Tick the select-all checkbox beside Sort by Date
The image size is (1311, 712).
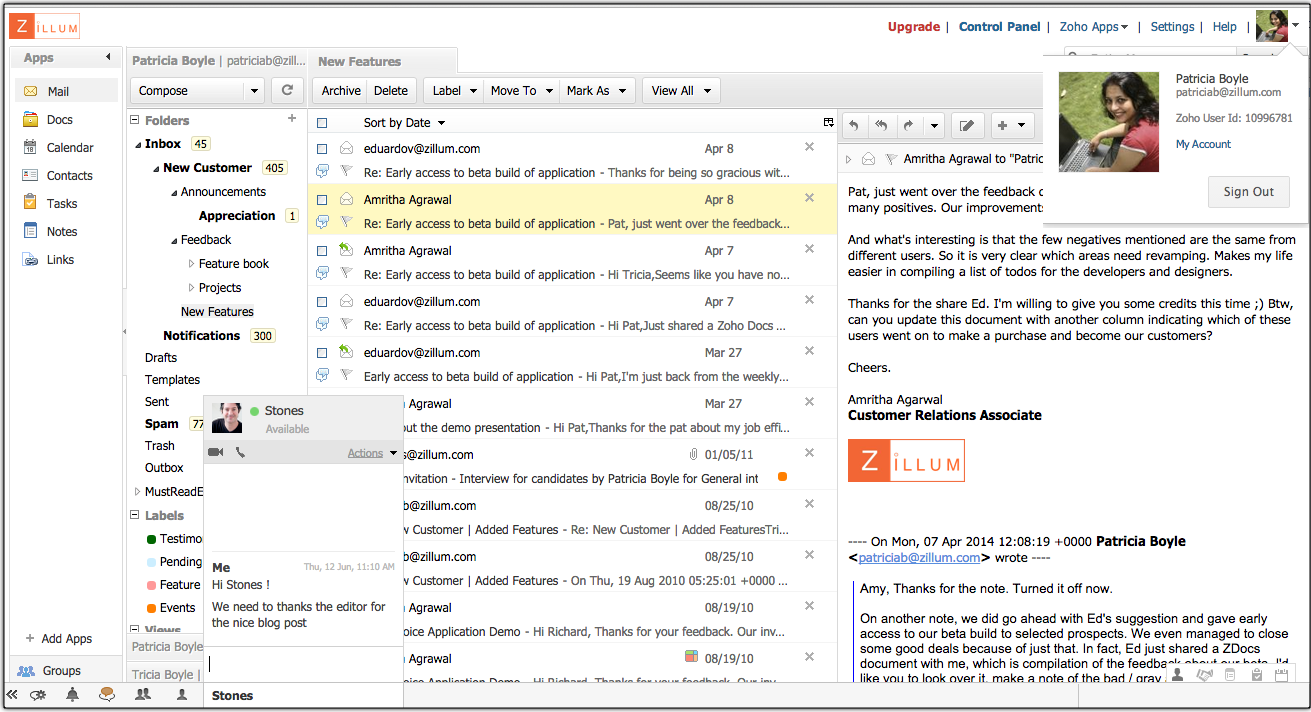click(x=322, y=123)
